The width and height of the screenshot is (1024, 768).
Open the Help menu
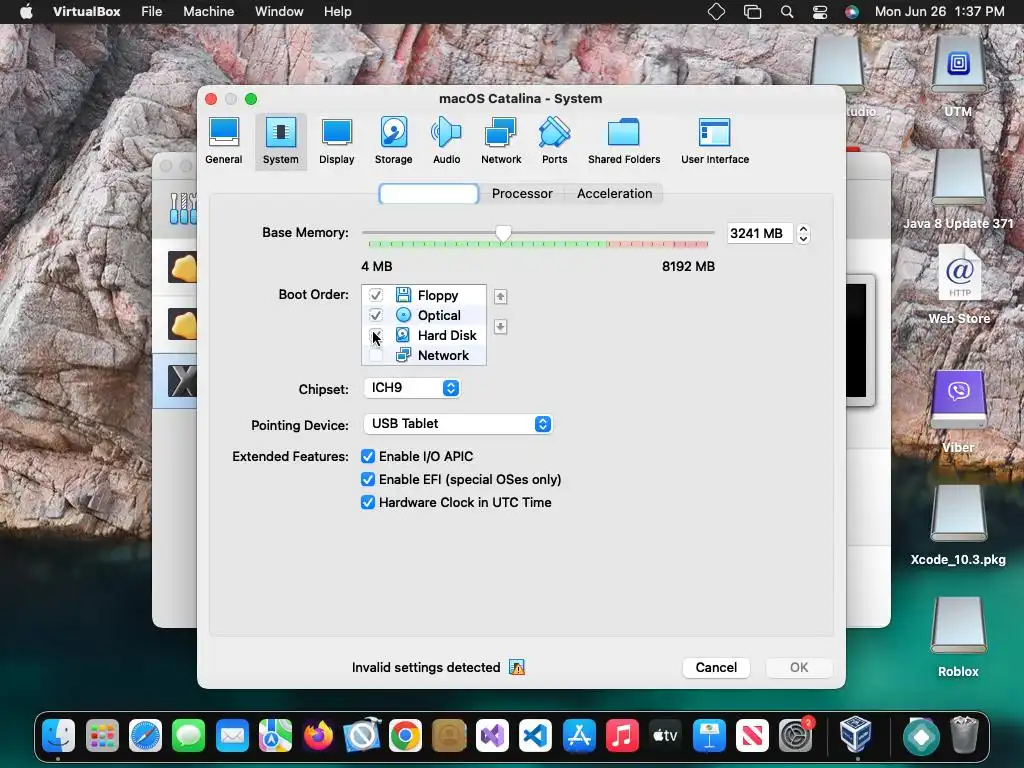click(x=338, y=12)
